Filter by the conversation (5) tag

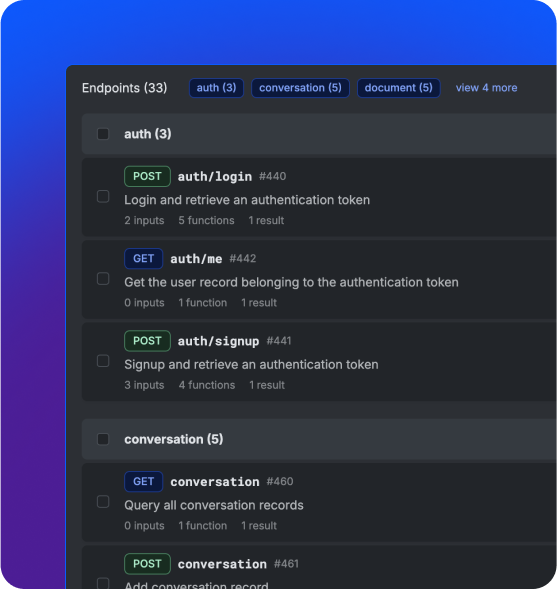pos(300,88)
